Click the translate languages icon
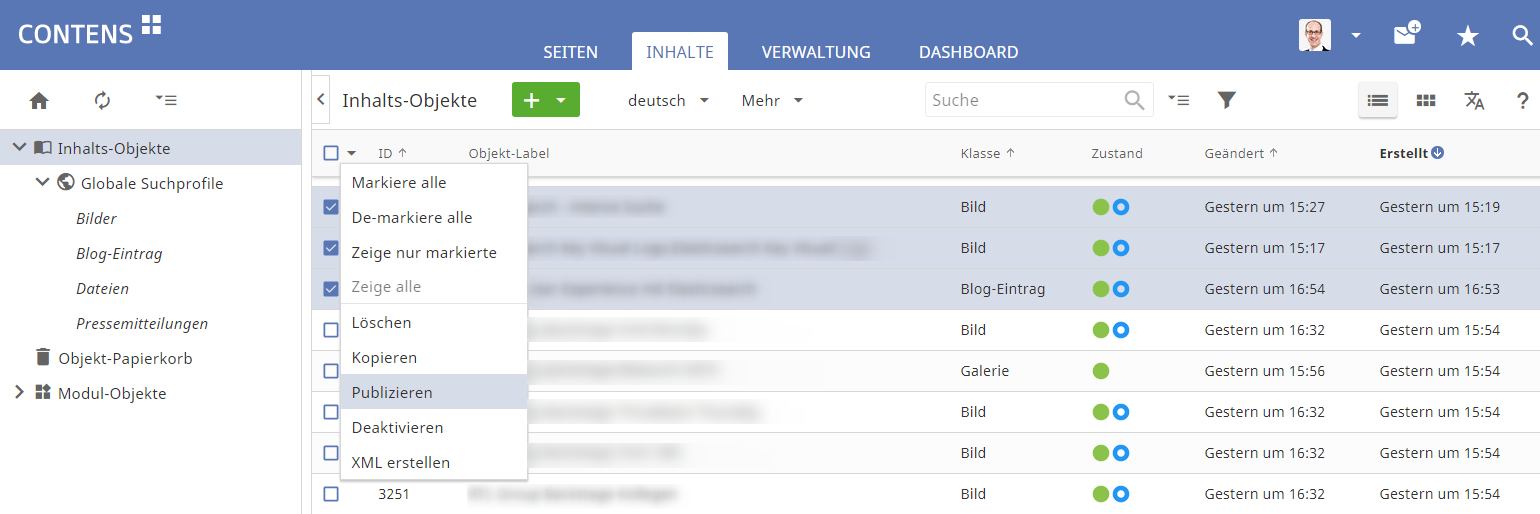This screenshot has height=514, width=1540. pyautogui.click(x=1474, y=100)
